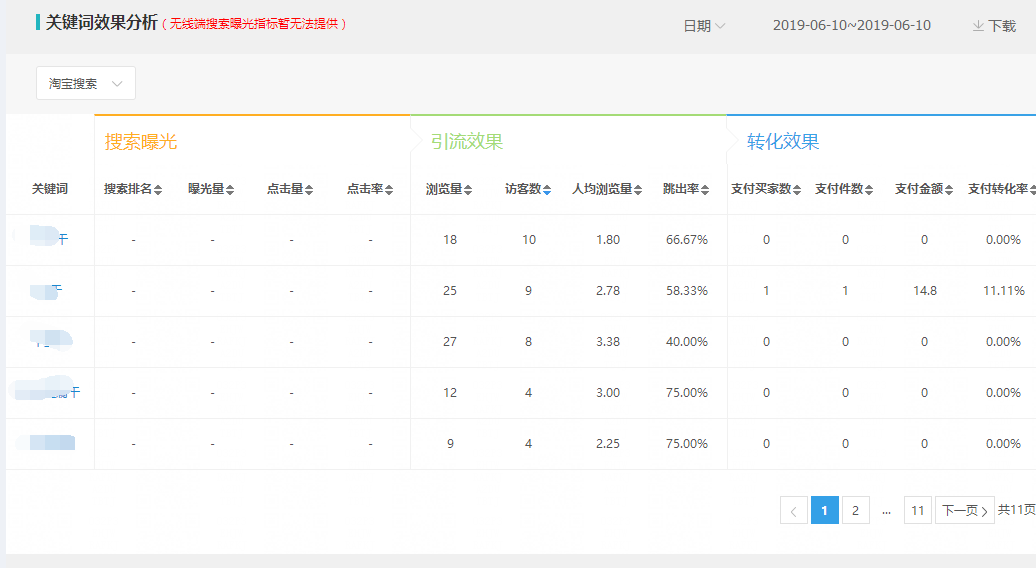The image size is (1036, 568).
Task: Sort by 人均浏览量 column arrows
Action: [638, 190]
